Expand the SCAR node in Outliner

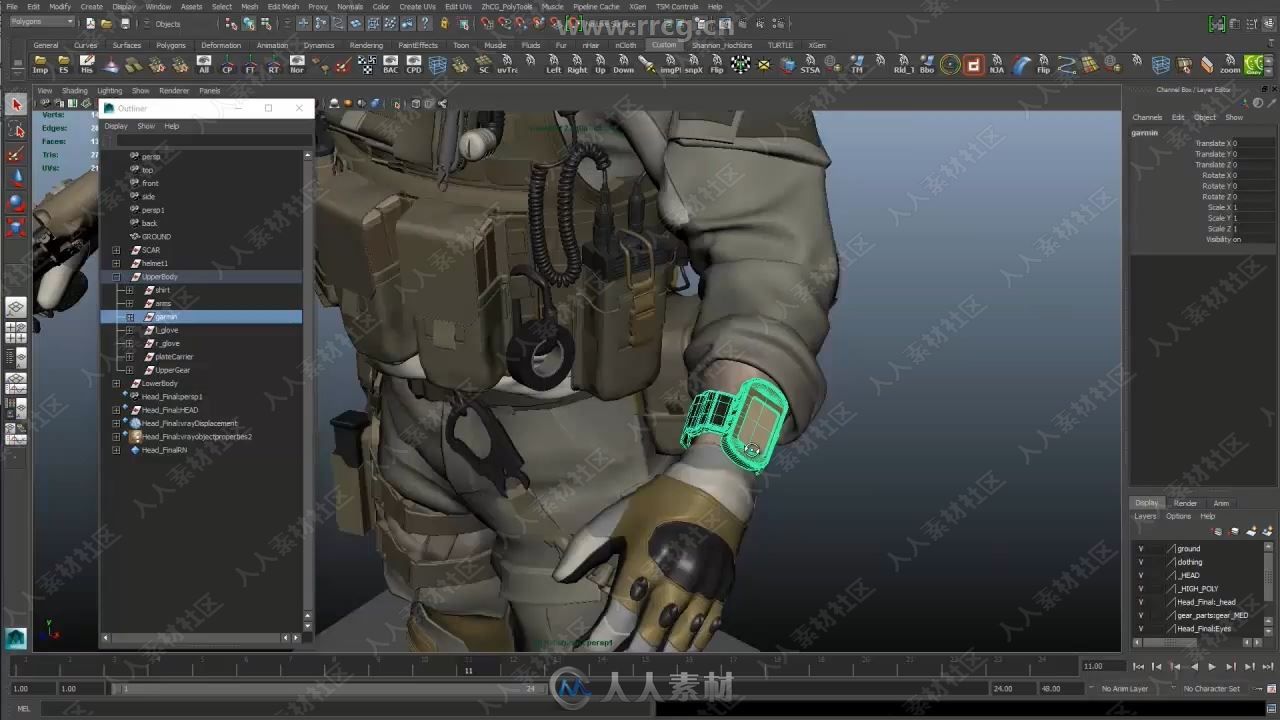pyautogui.click(x=116, y=250)
